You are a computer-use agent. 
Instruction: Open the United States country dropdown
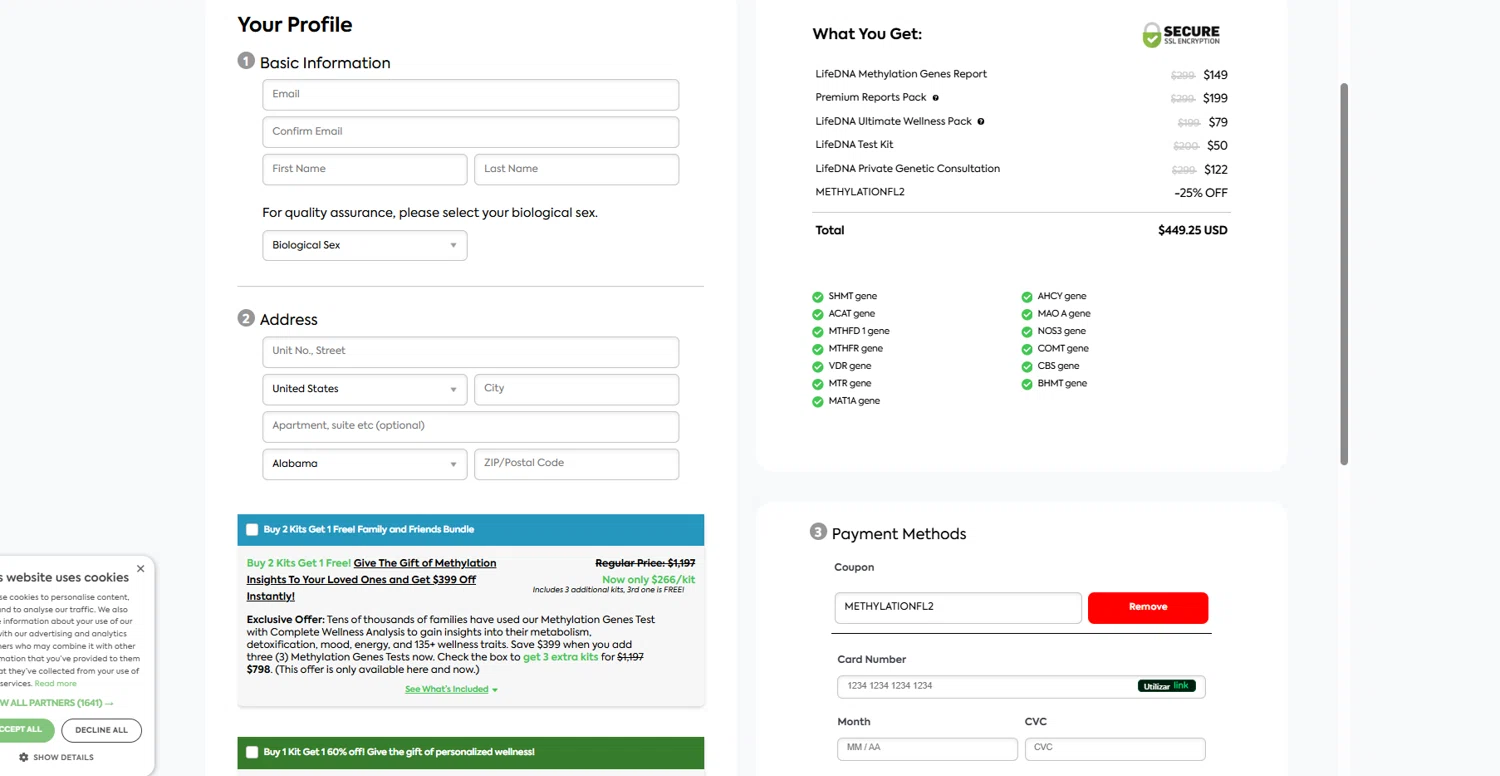pyautogui.click(x=365, y=389)
